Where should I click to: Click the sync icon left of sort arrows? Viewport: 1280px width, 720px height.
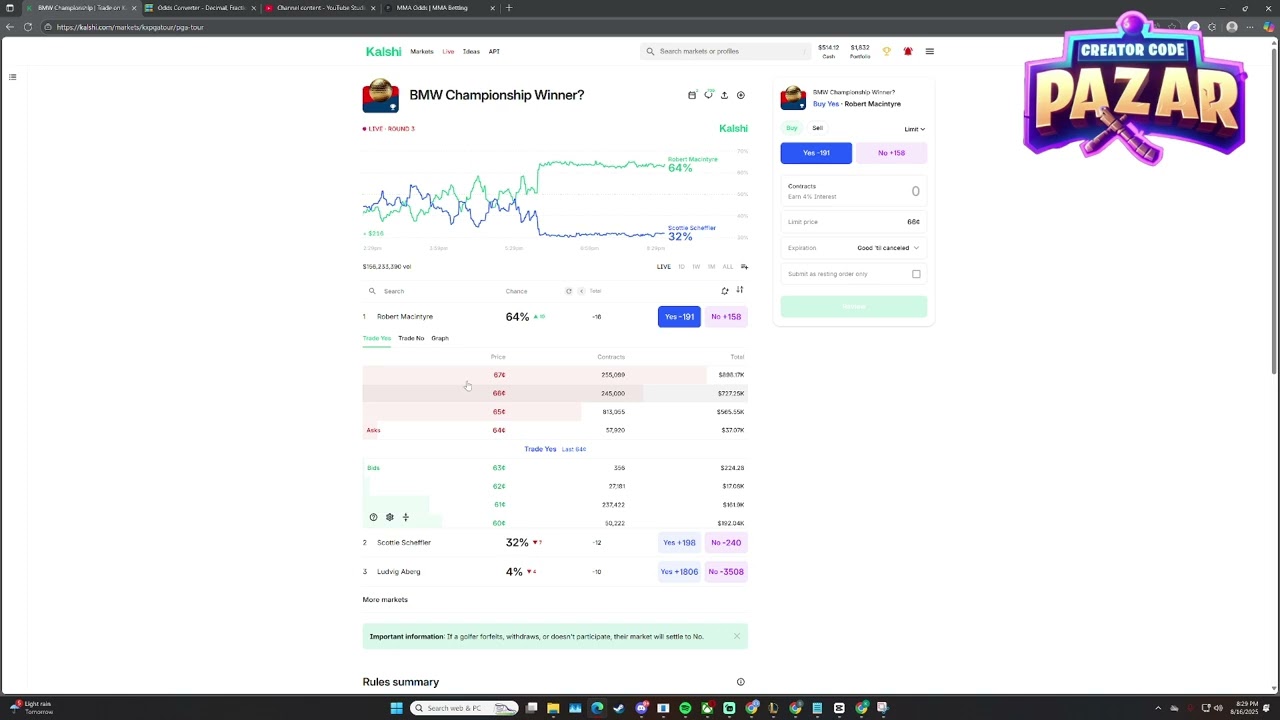725,291
